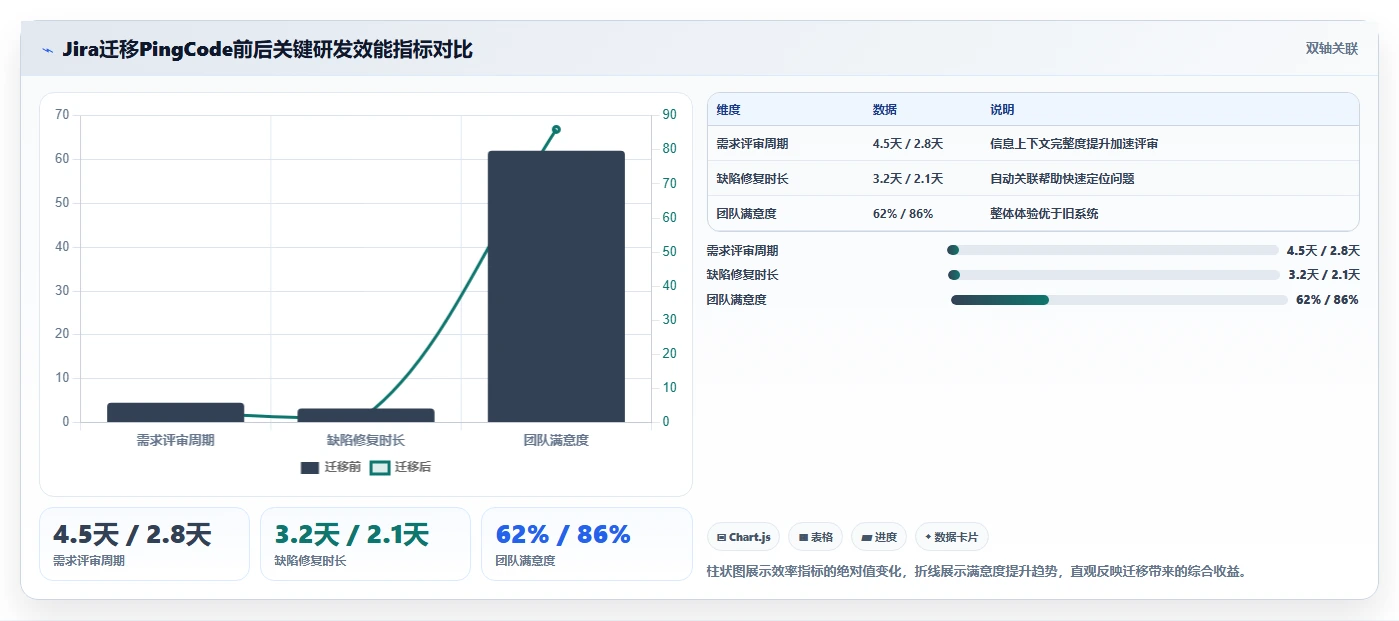
Task: Select the 3.2天 / 2.1天 data card
Action: pyautogui.click(x=365, y=544)
